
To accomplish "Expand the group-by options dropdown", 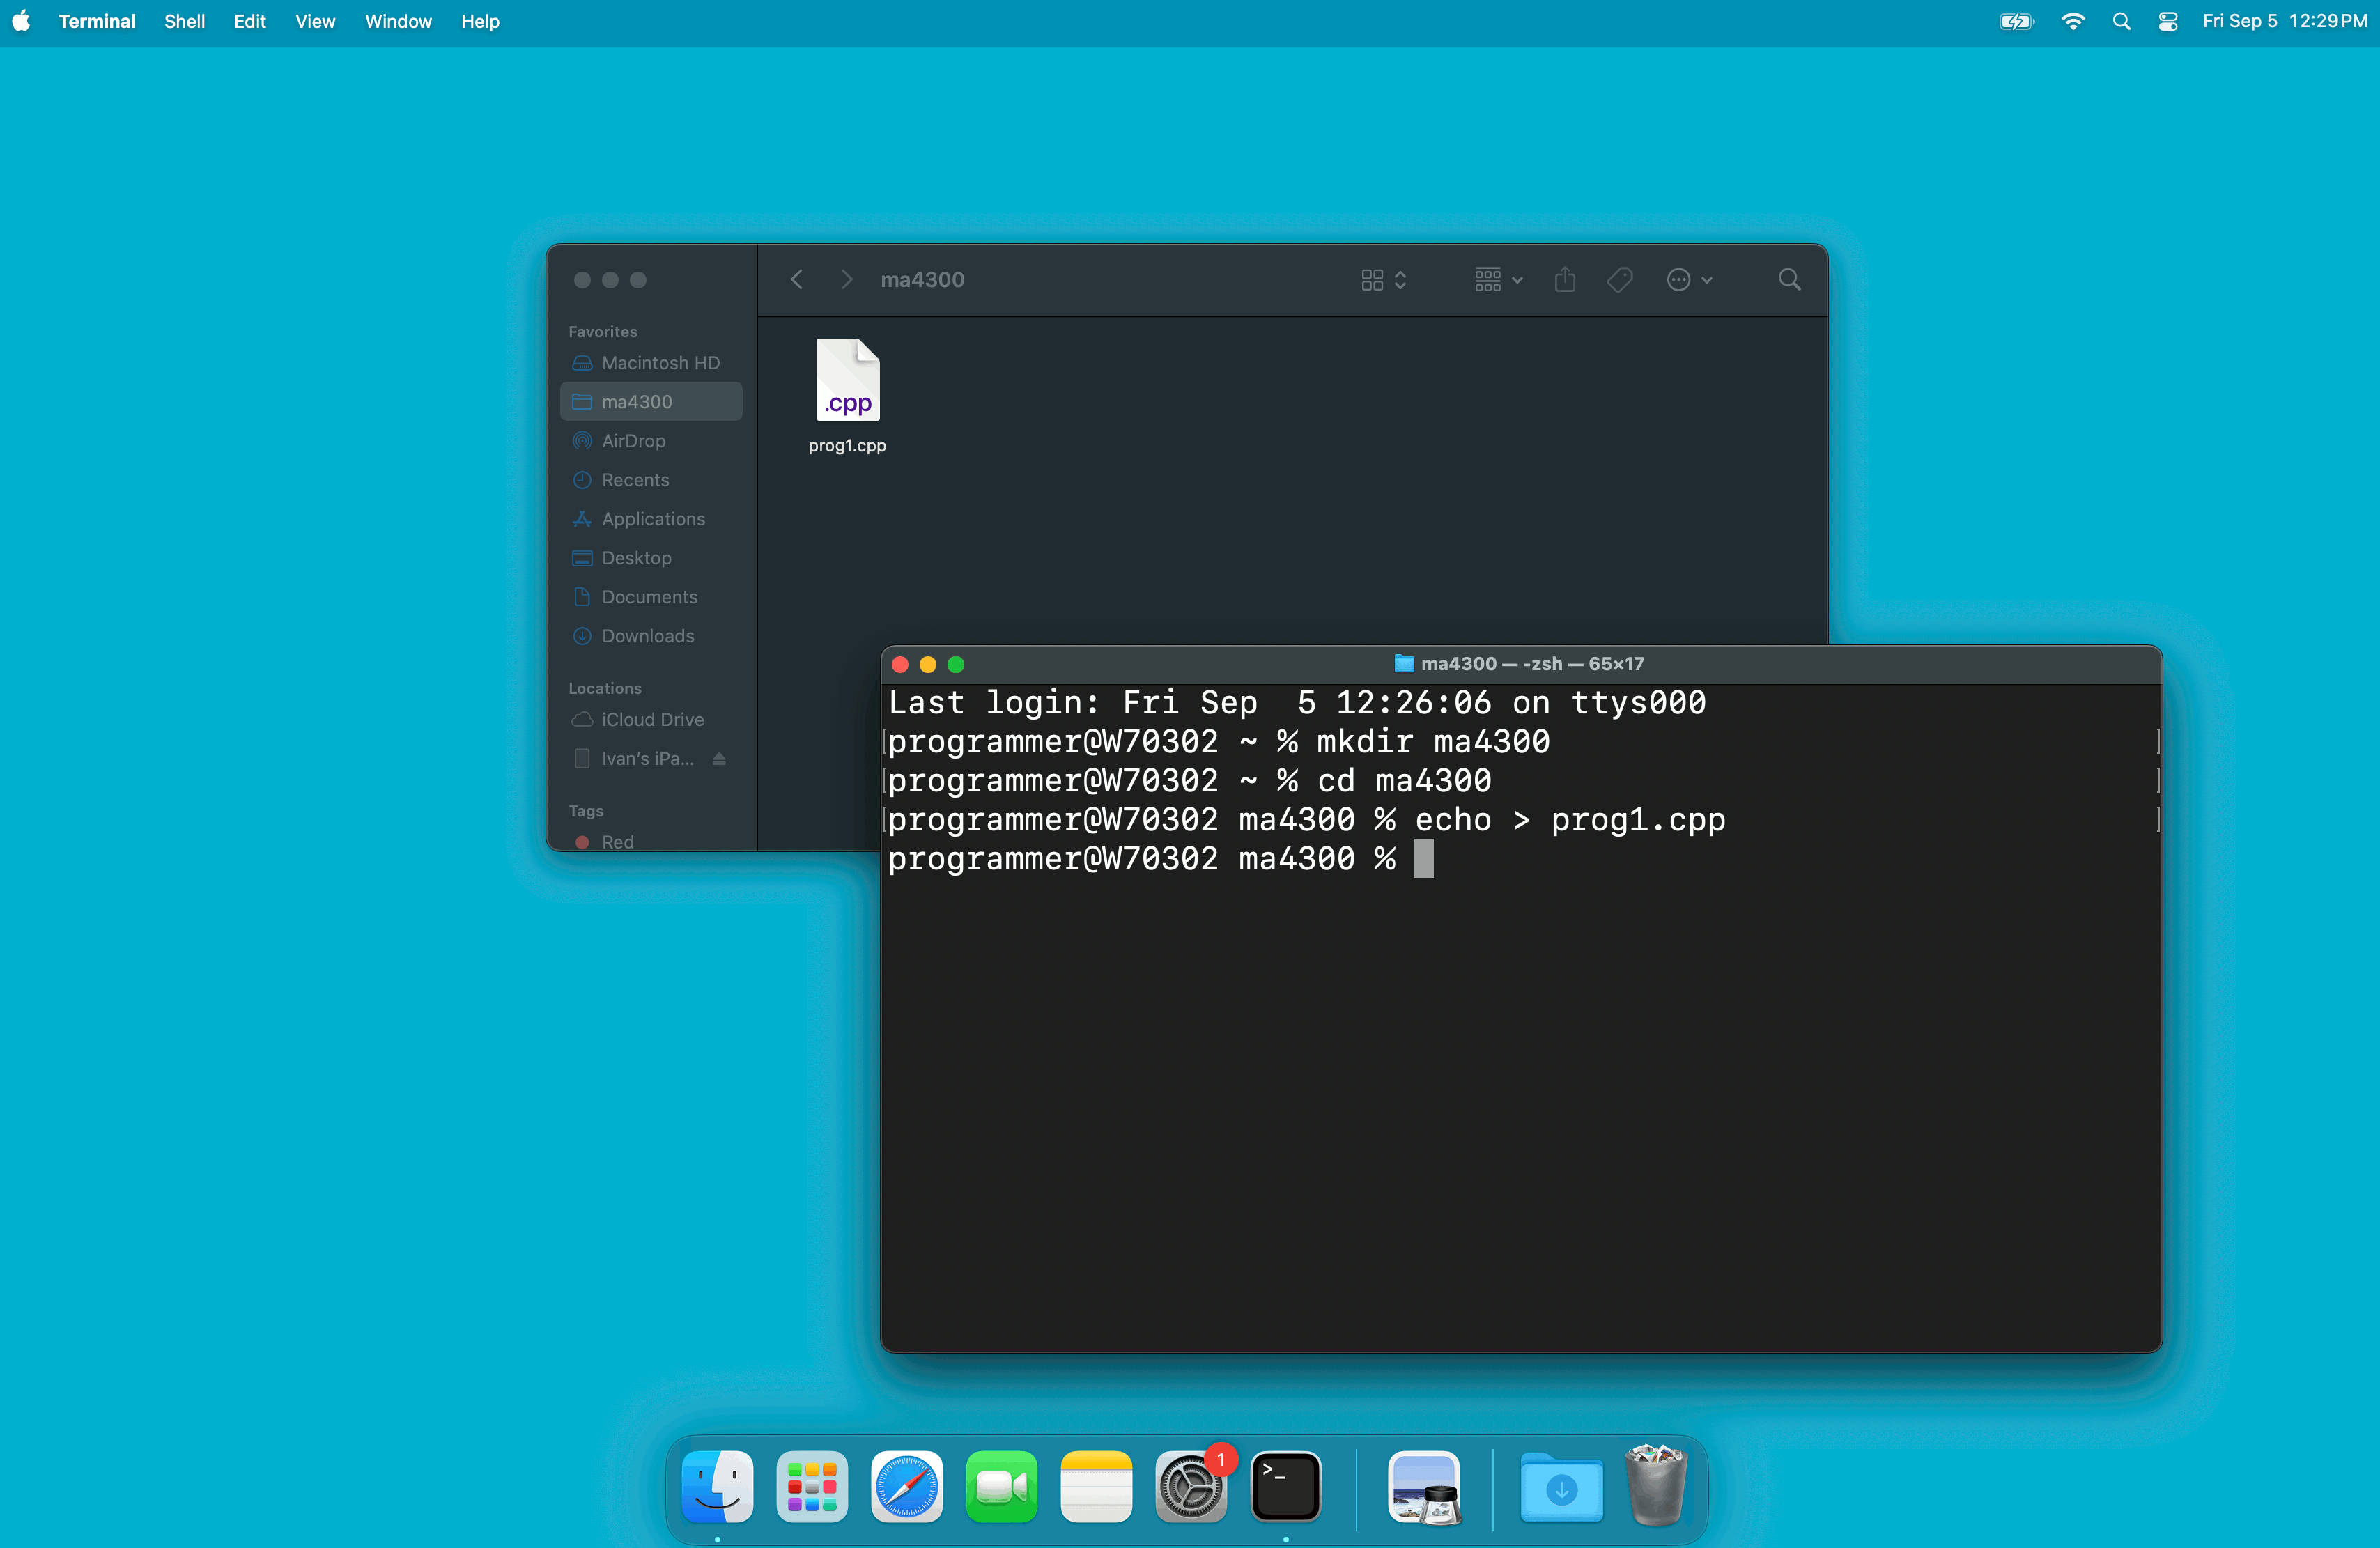I will [x=1498, y=280].
